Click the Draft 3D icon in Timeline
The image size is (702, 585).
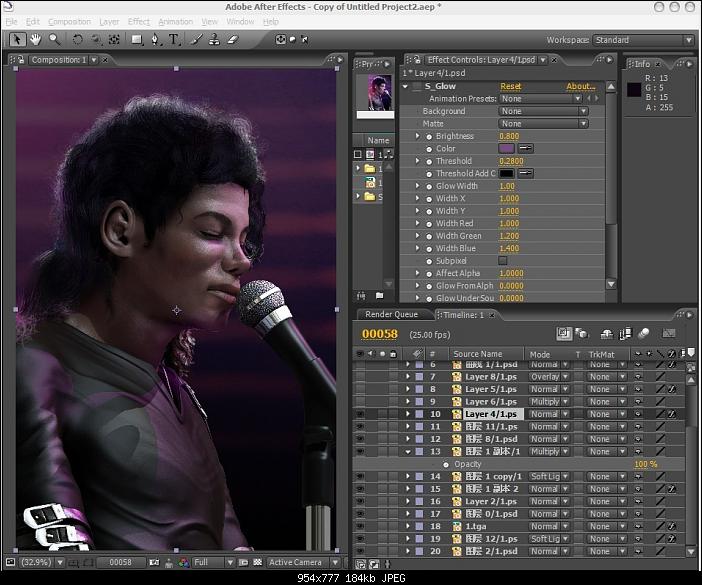click(x=582, y=333)
